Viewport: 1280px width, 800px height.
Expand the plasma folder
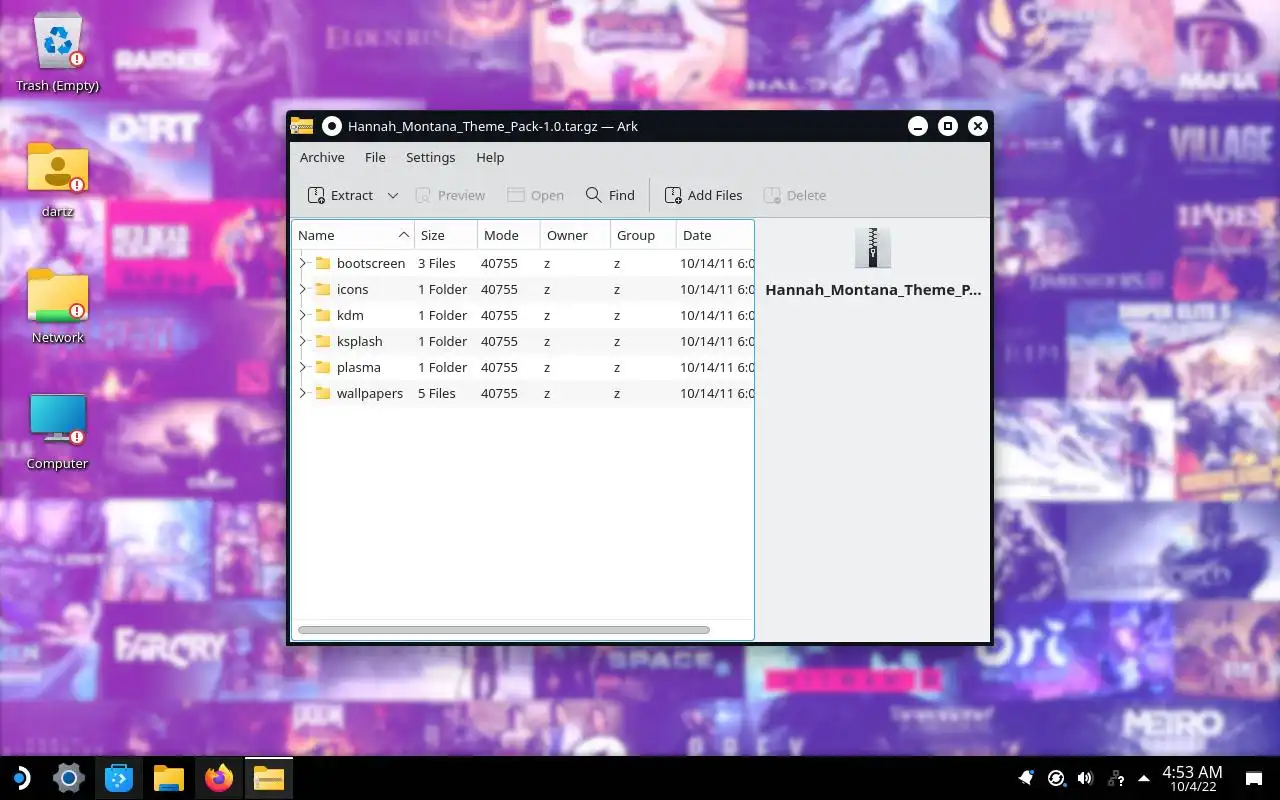point(302,367)
